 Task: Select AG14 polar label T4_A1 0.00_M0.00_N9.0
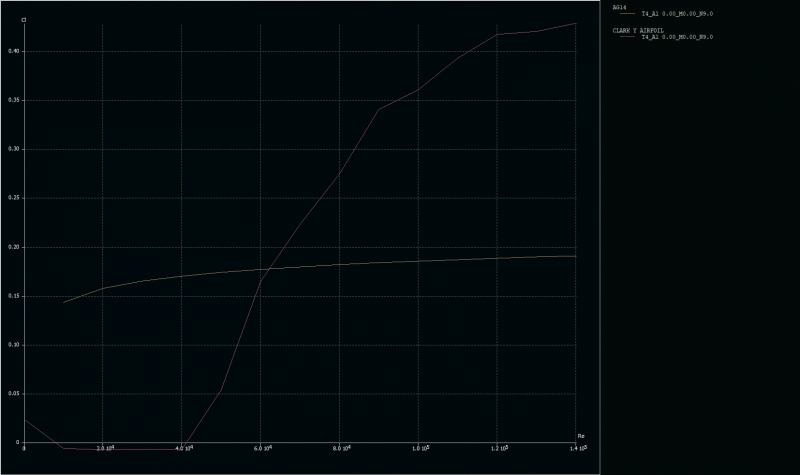[x=677, y=14]
